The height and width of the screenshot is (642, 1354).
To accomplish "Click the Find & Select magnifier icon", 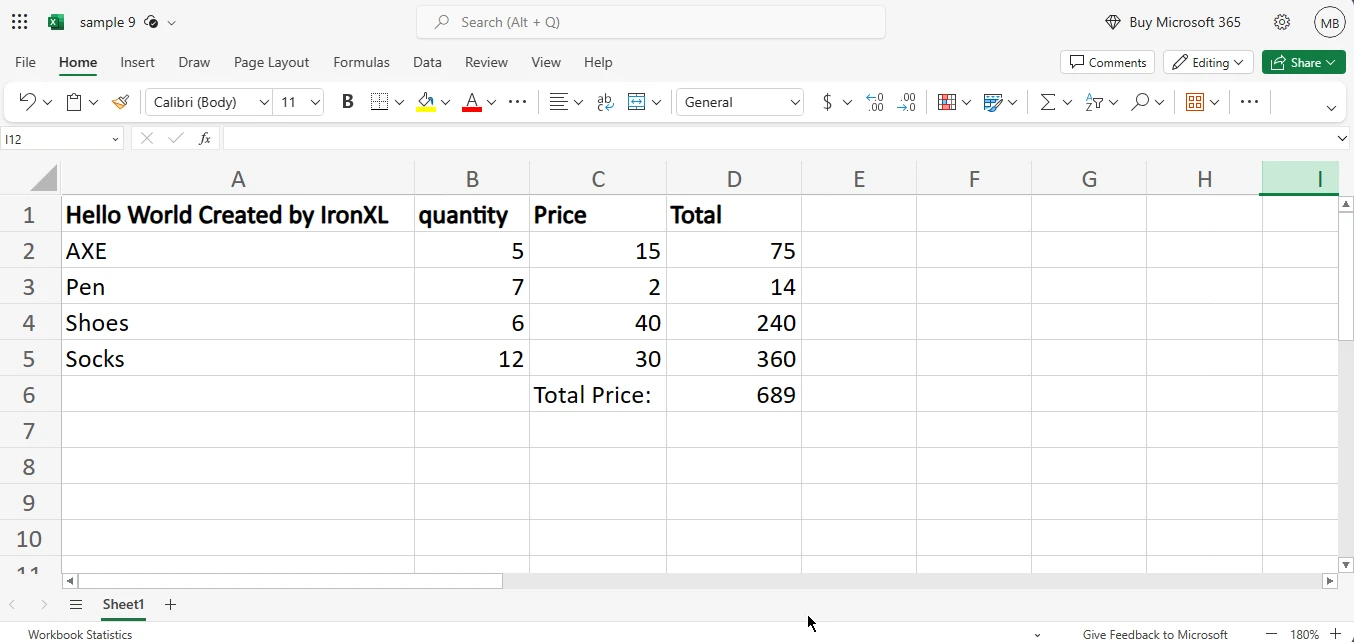I will (1140, 102).
